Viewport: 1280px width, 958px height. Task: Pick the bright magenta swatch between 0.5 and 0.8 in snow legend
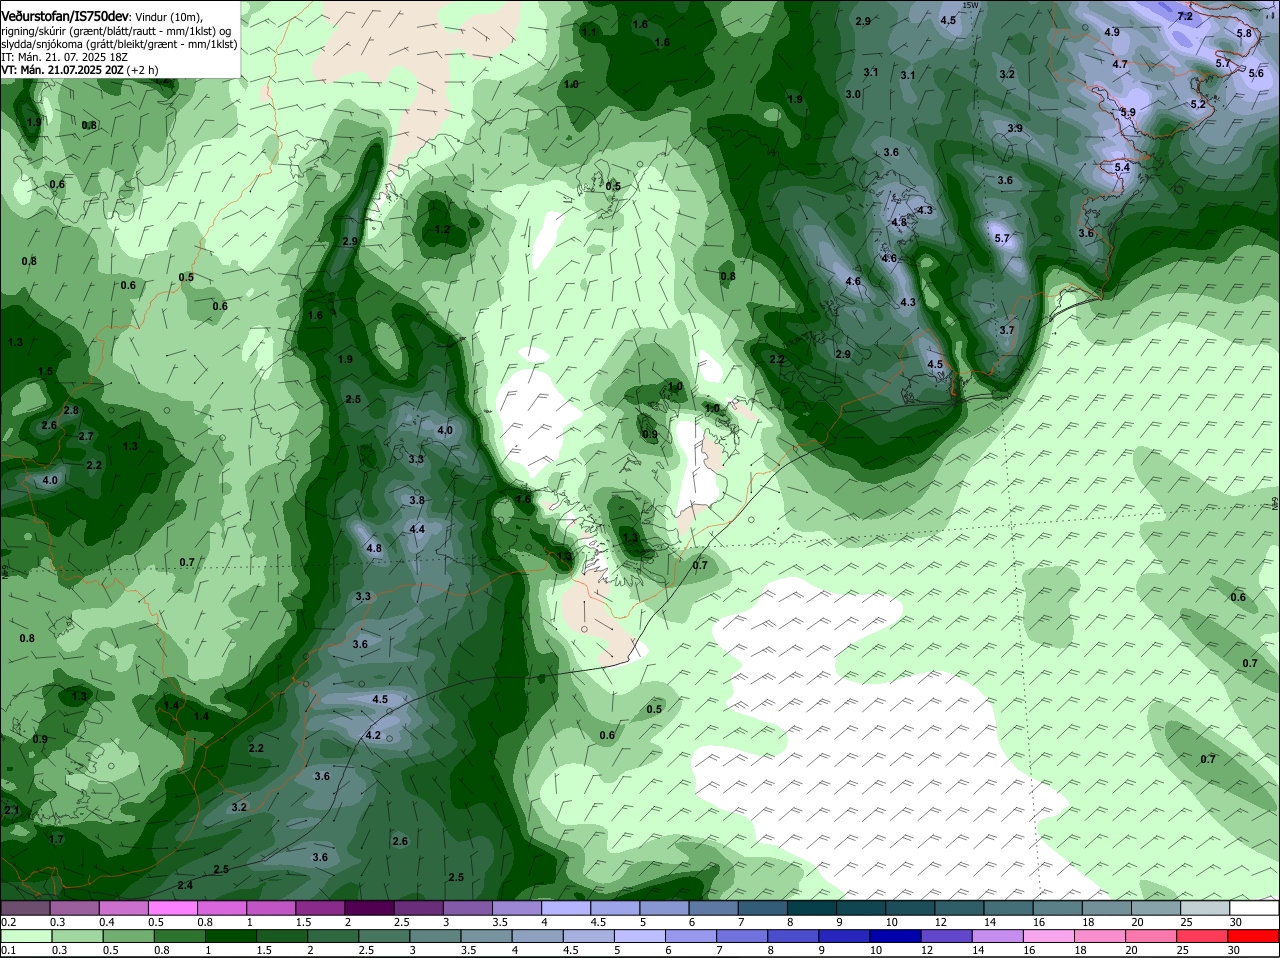[173, 908]
